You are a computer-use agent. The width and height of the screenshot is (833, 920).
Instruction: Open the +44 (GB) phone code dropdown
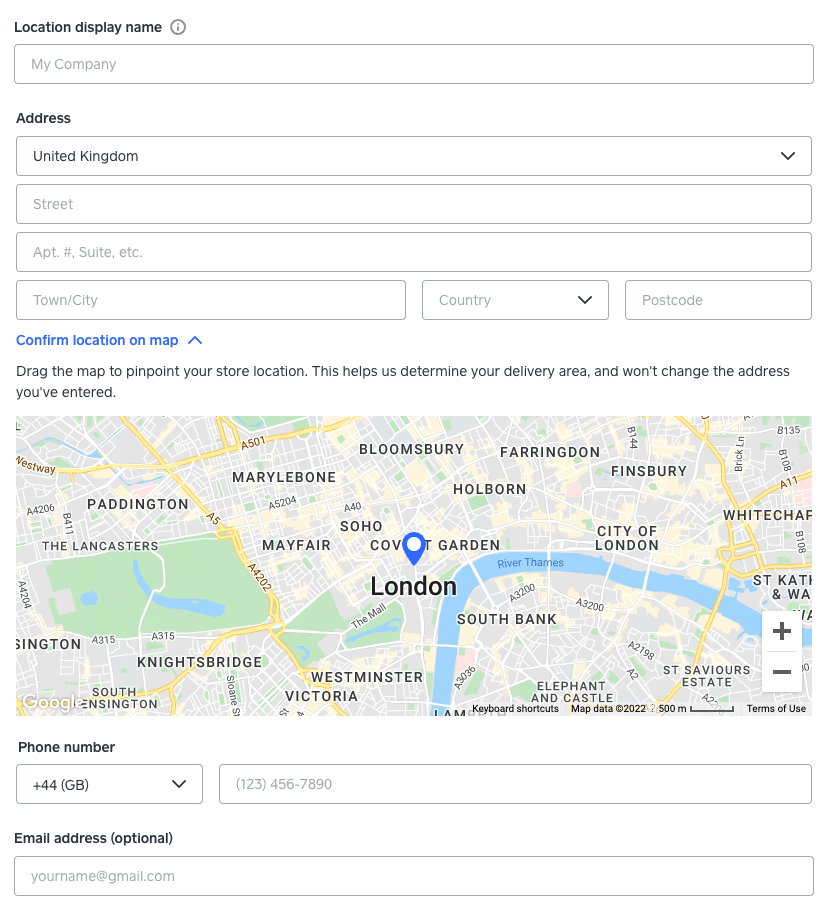(109, 784)
